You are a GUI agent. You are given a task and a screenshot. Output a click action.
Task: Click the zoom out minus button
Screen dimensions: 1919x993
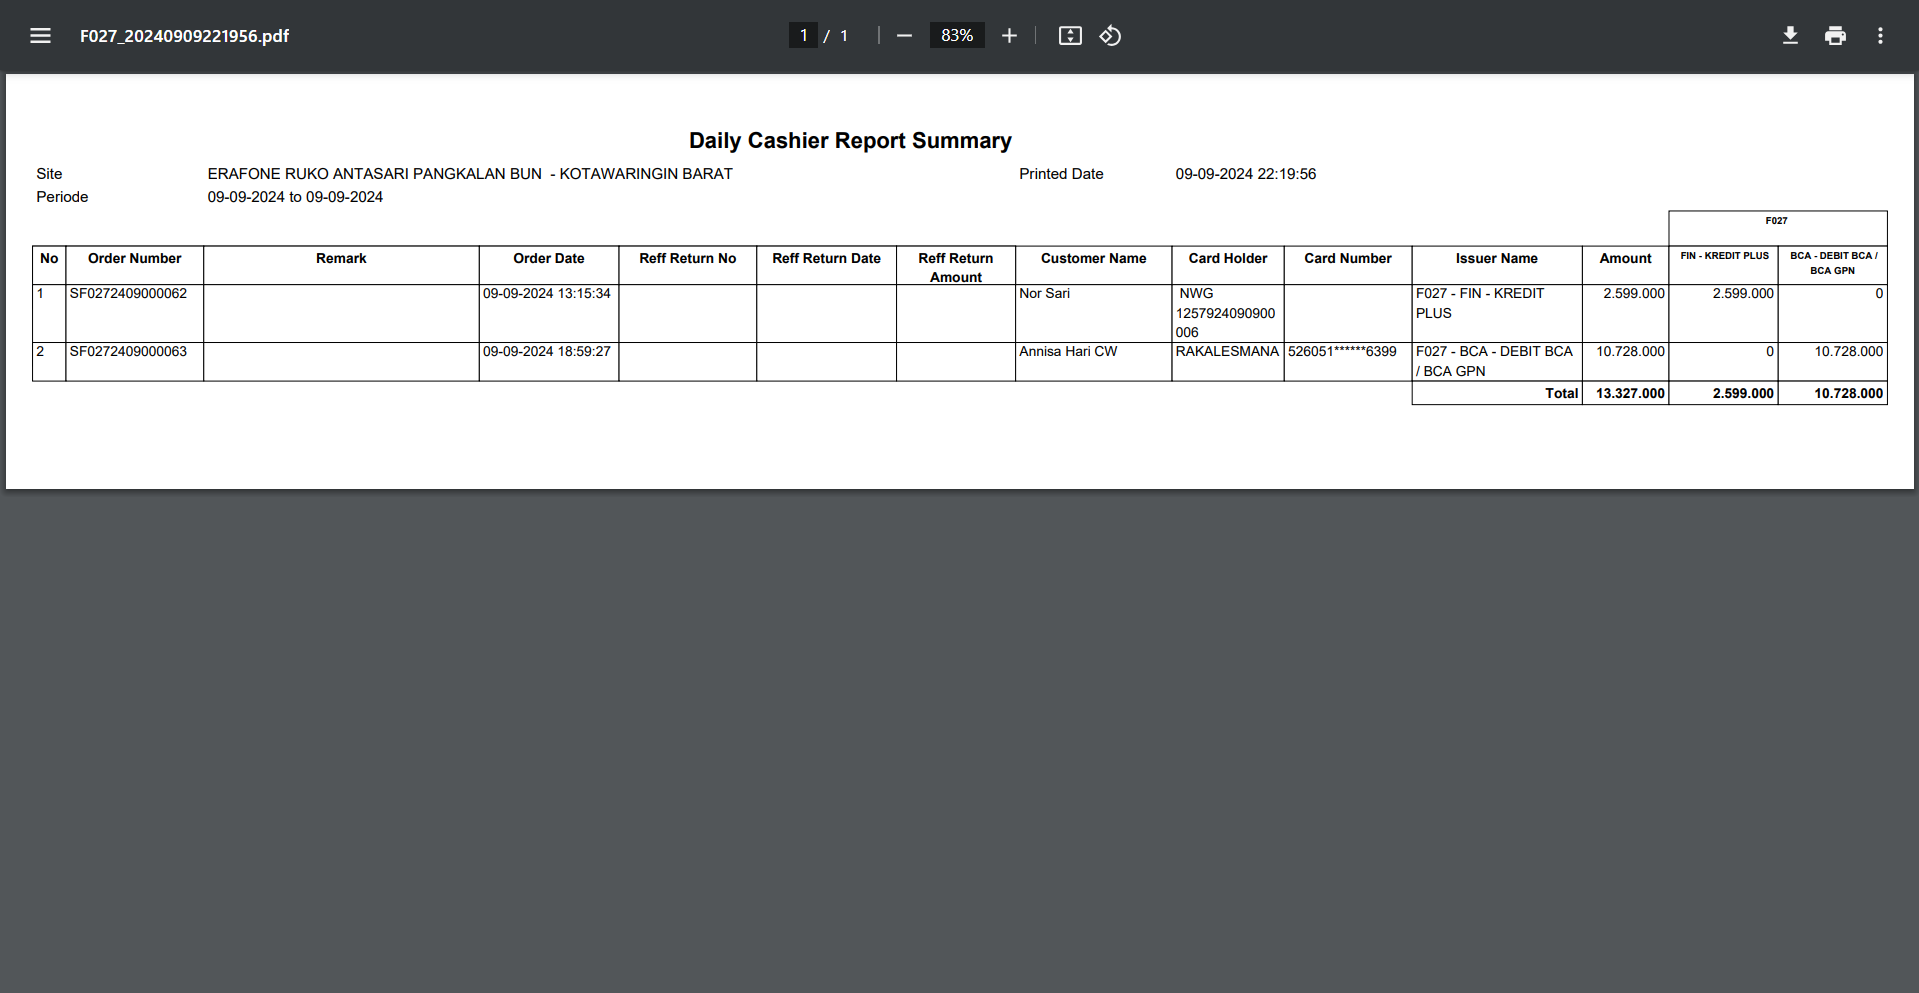[904, 36]
